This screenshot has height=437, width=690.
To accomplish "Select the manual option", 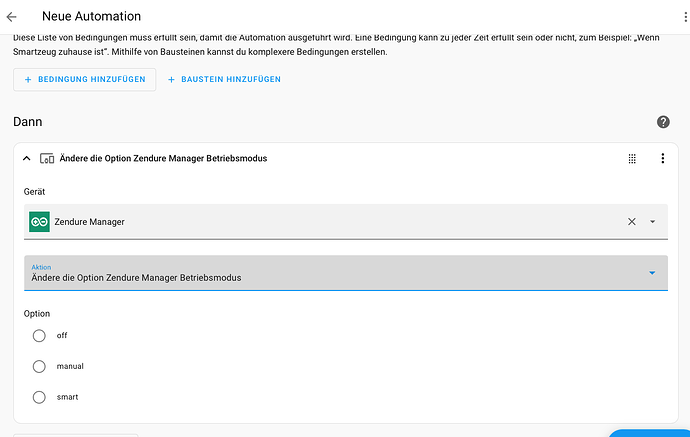I will coord(39,367).
